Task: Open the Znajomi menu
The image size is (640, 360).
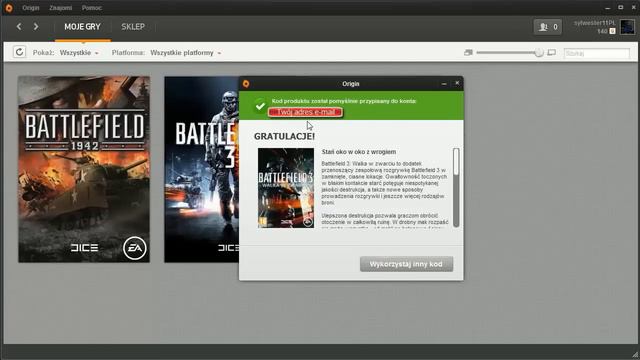Action: click(x=60, y=8)
